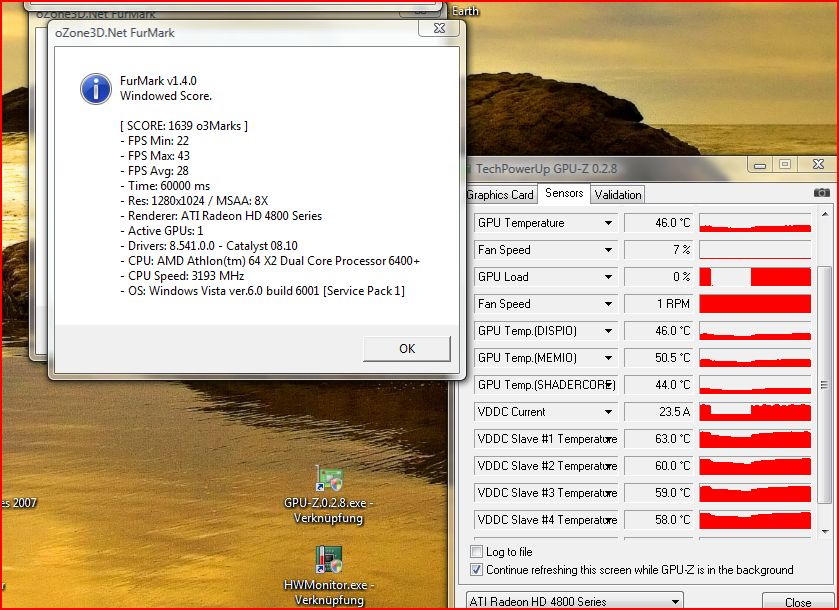The image size is (839, 610).
Task: Open the Validation tab in GPU-Z
Action: (x=618, y=195)
